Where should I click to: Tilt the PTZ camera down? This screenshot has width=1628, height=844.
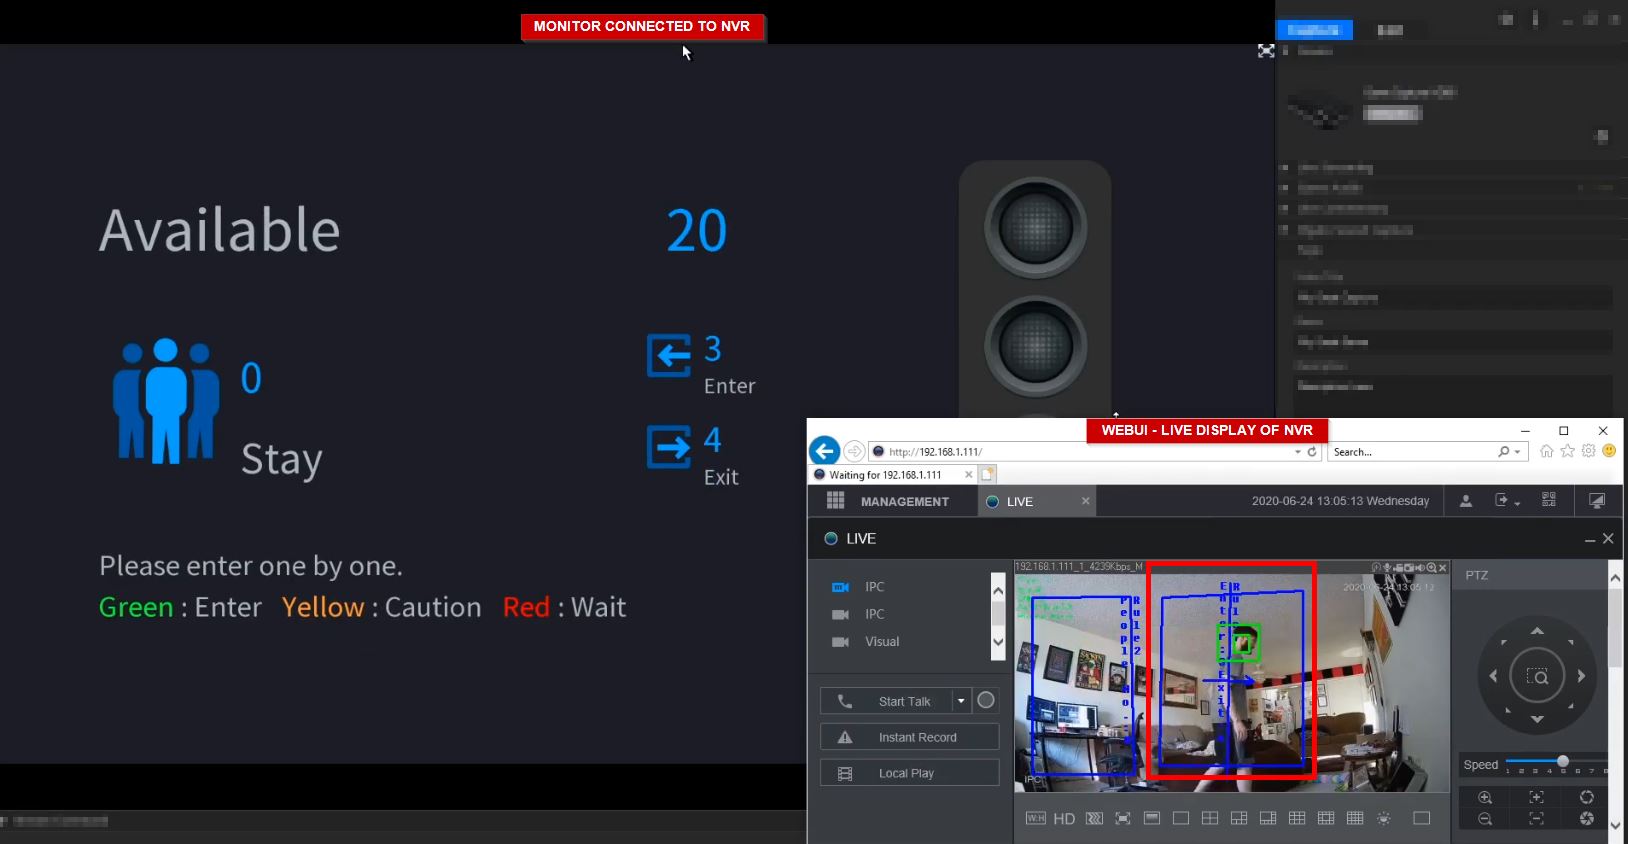(1537, 719)
